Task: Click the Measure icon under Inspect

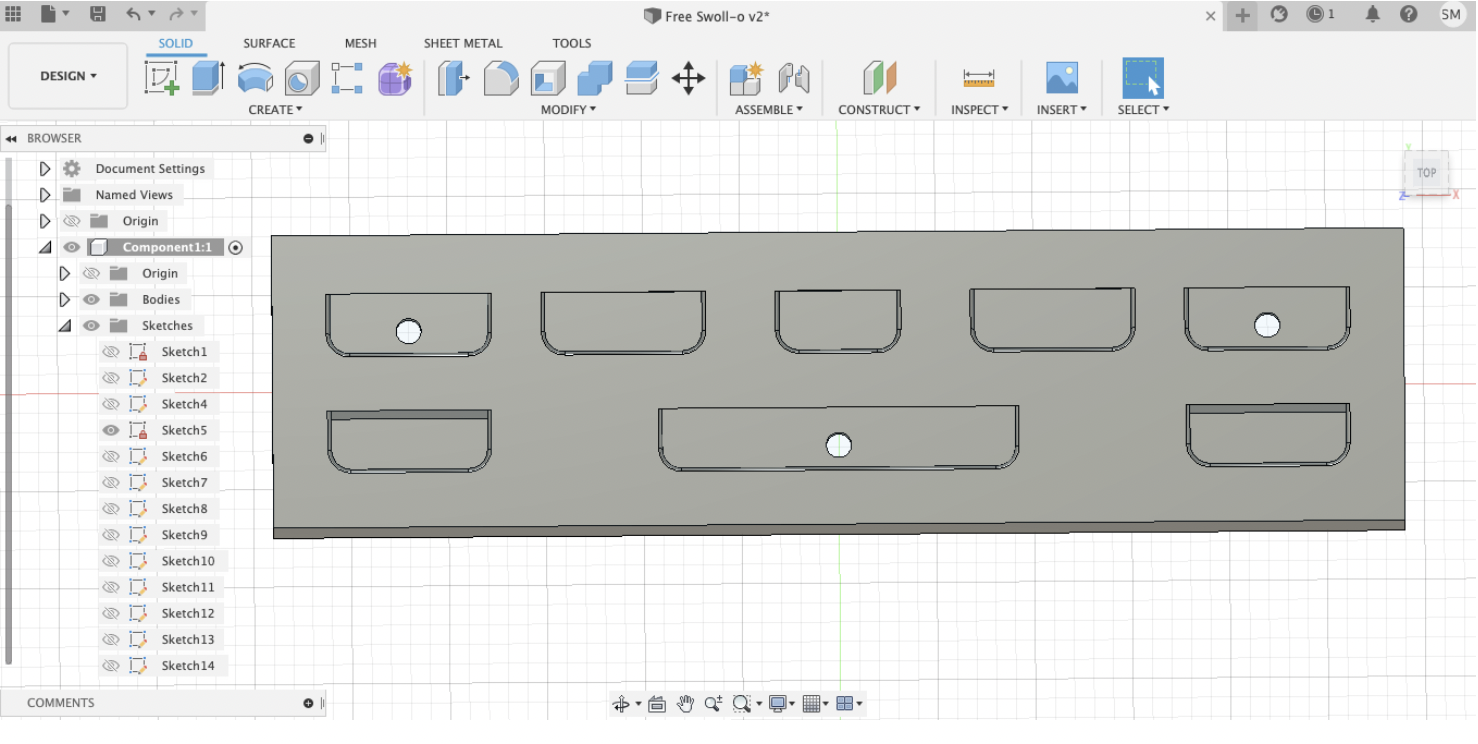Action: click(x=978, y=78)
